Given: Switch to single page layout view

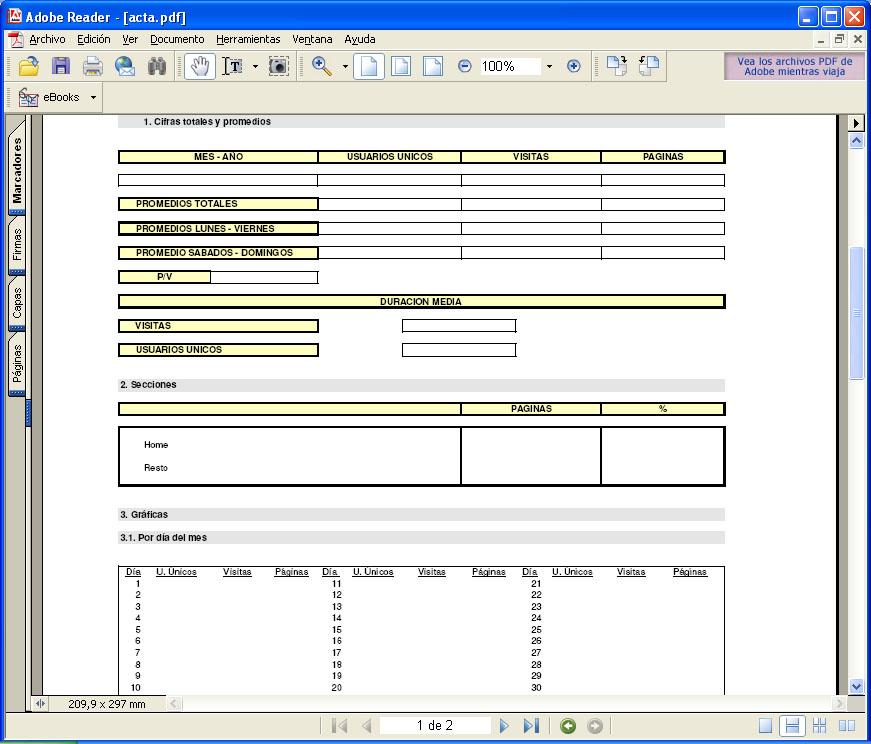Looking at the screenshot, I should pos(765,726).
